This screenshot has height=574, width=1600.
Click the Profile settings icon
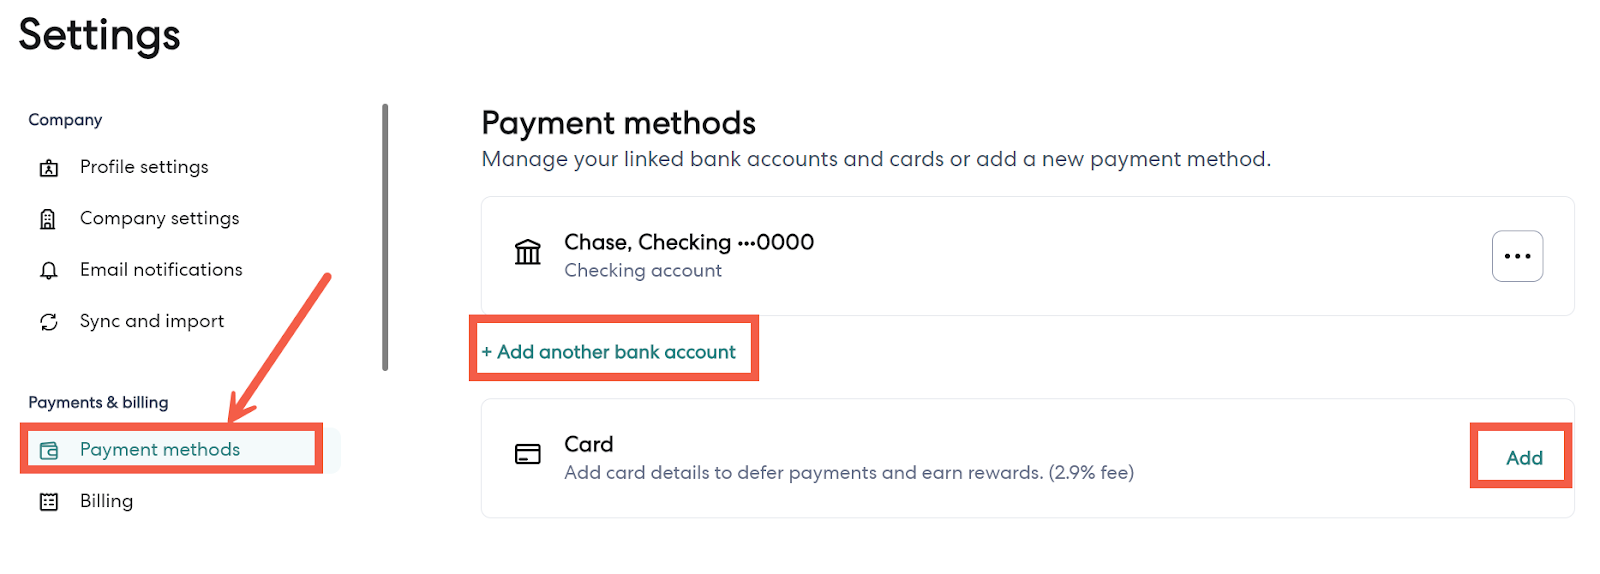(48, 168)
